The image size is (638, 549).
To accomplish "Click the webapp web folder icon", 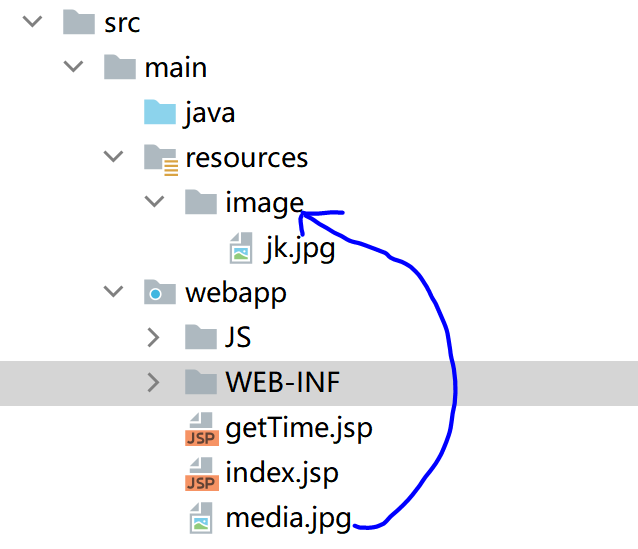I will click(160, 292).
